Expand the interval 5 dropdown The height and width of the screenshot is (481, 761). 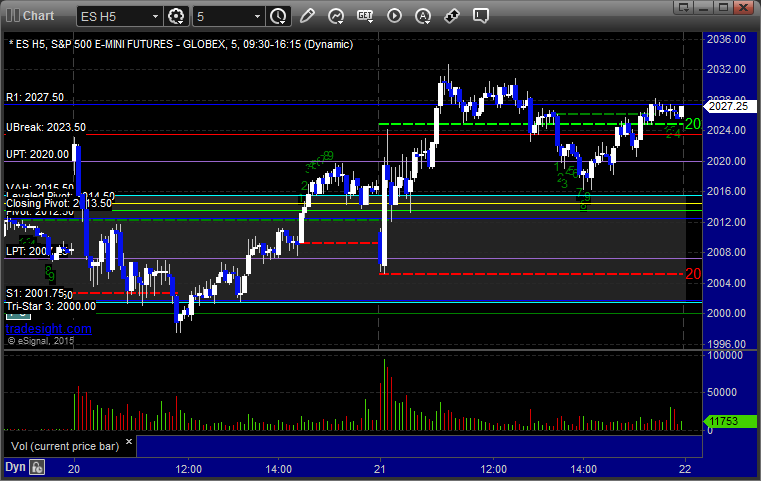[x=257, y=17]
